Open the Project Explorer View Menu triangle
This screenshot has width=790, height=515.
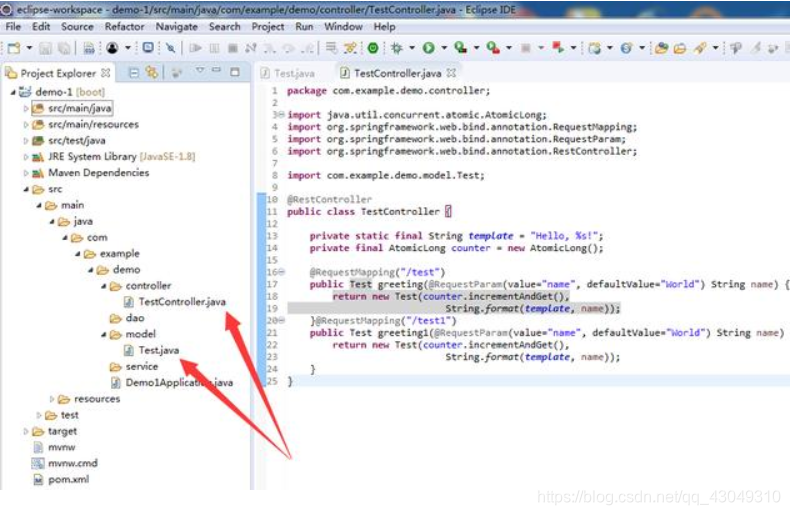200,71
